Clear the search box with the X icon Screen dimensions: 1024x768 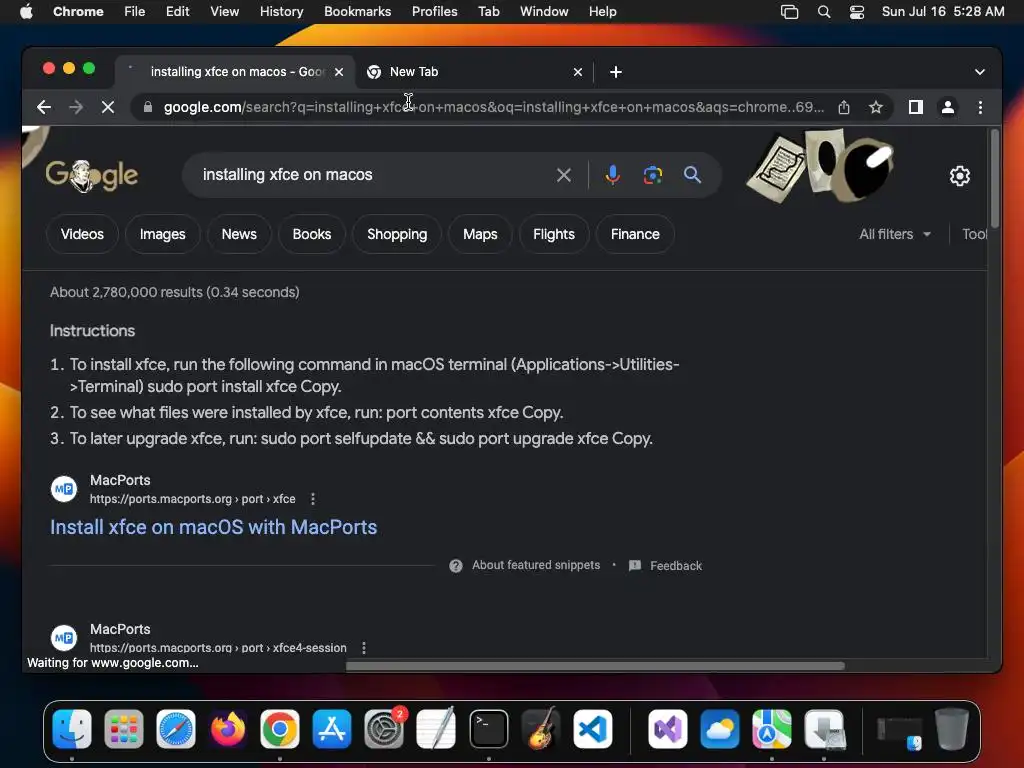click(564, 174)
